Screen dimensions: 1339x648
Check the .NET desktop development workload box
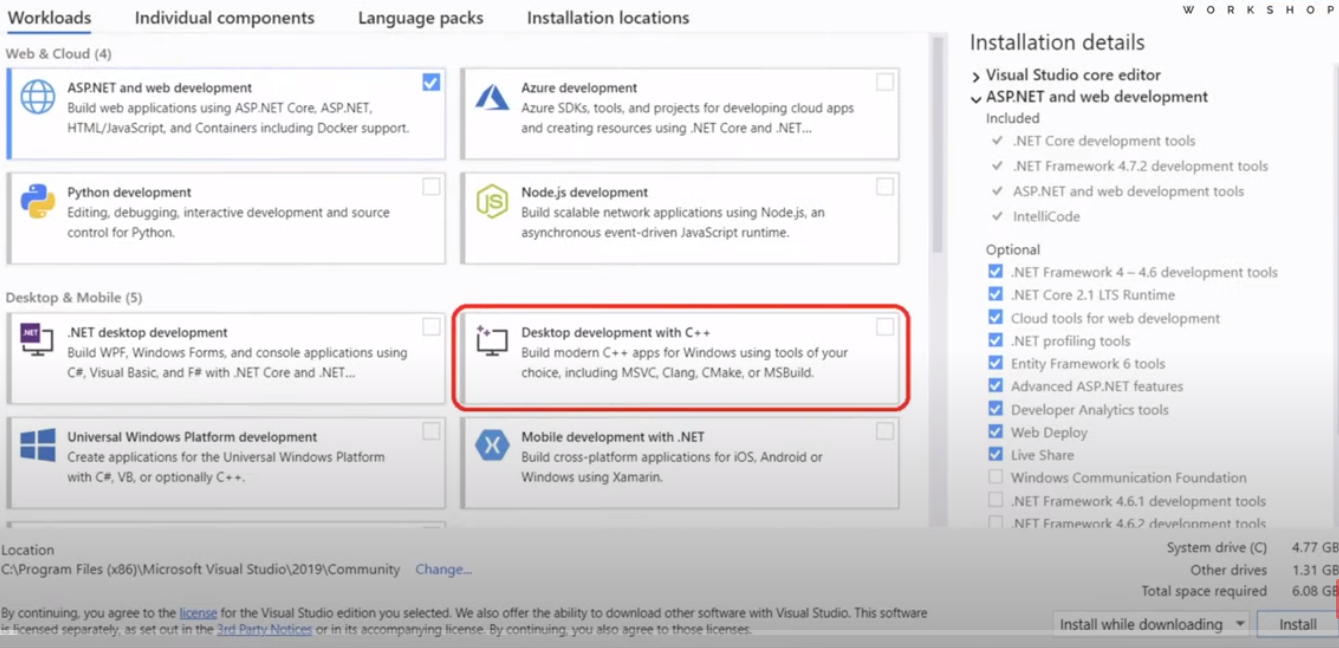(431, 326)
